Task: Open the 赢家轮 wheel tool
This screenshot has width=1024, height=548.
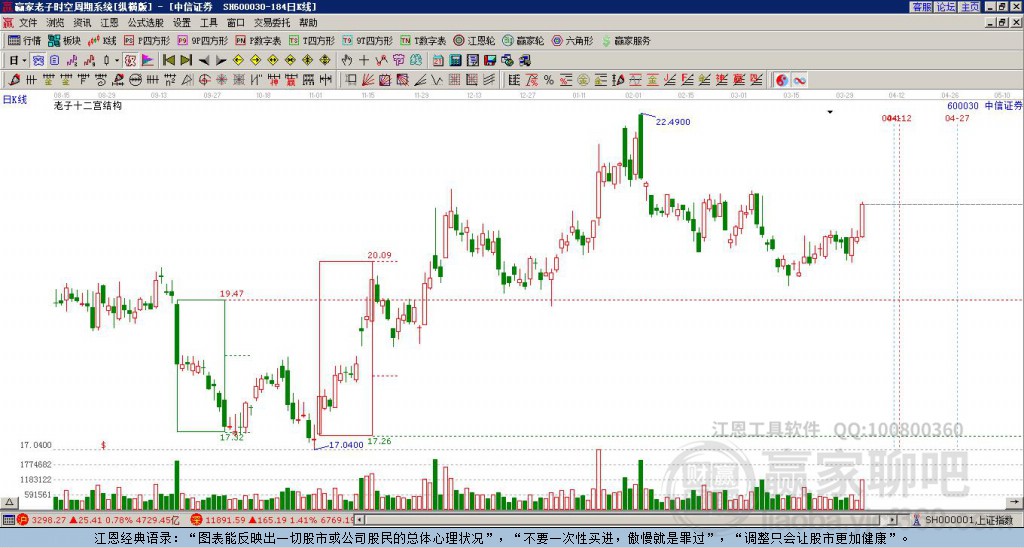Action: coord(523,40)
